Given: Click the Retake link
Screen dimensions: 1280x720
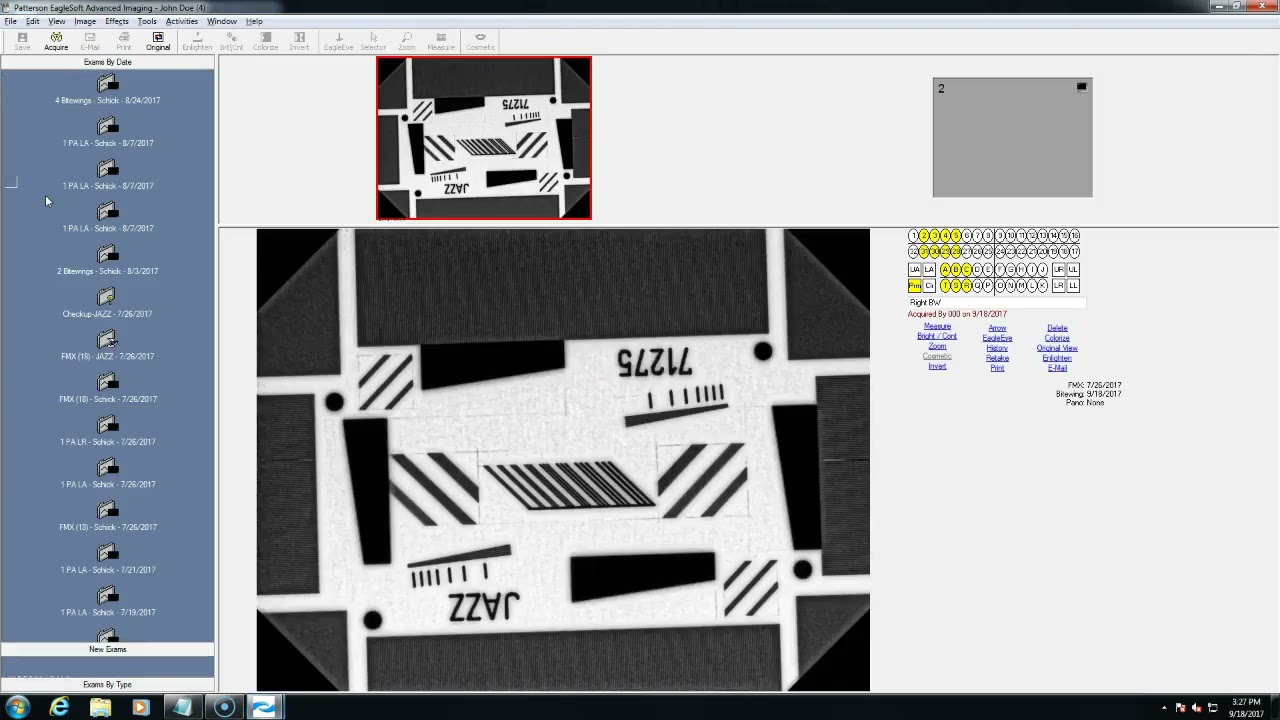Looking at the screenshot, I should (x=997, y=358).
